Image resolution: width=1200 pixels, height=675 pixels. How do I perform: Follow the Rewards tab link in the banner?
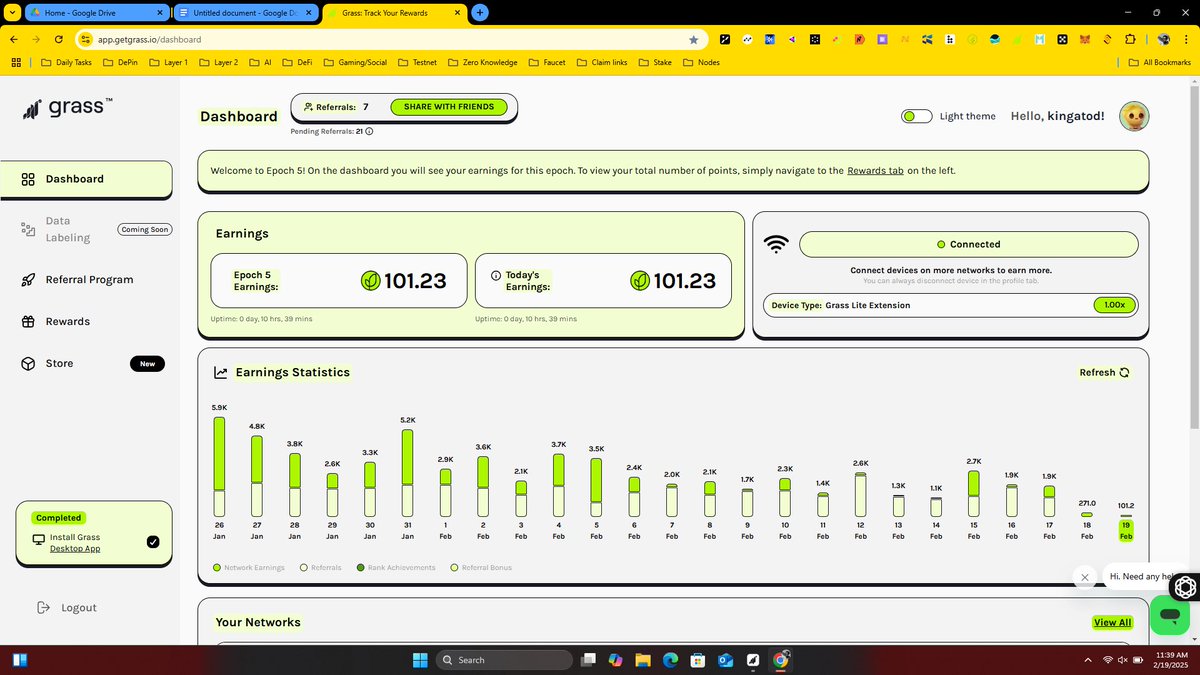[875, 171]
